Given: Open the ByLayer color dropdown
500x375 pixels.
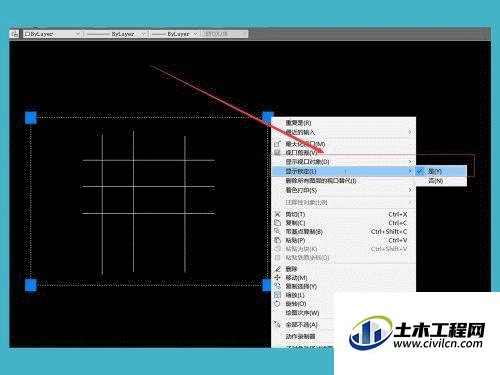Looking at the screenshot, I should (52, 34).
